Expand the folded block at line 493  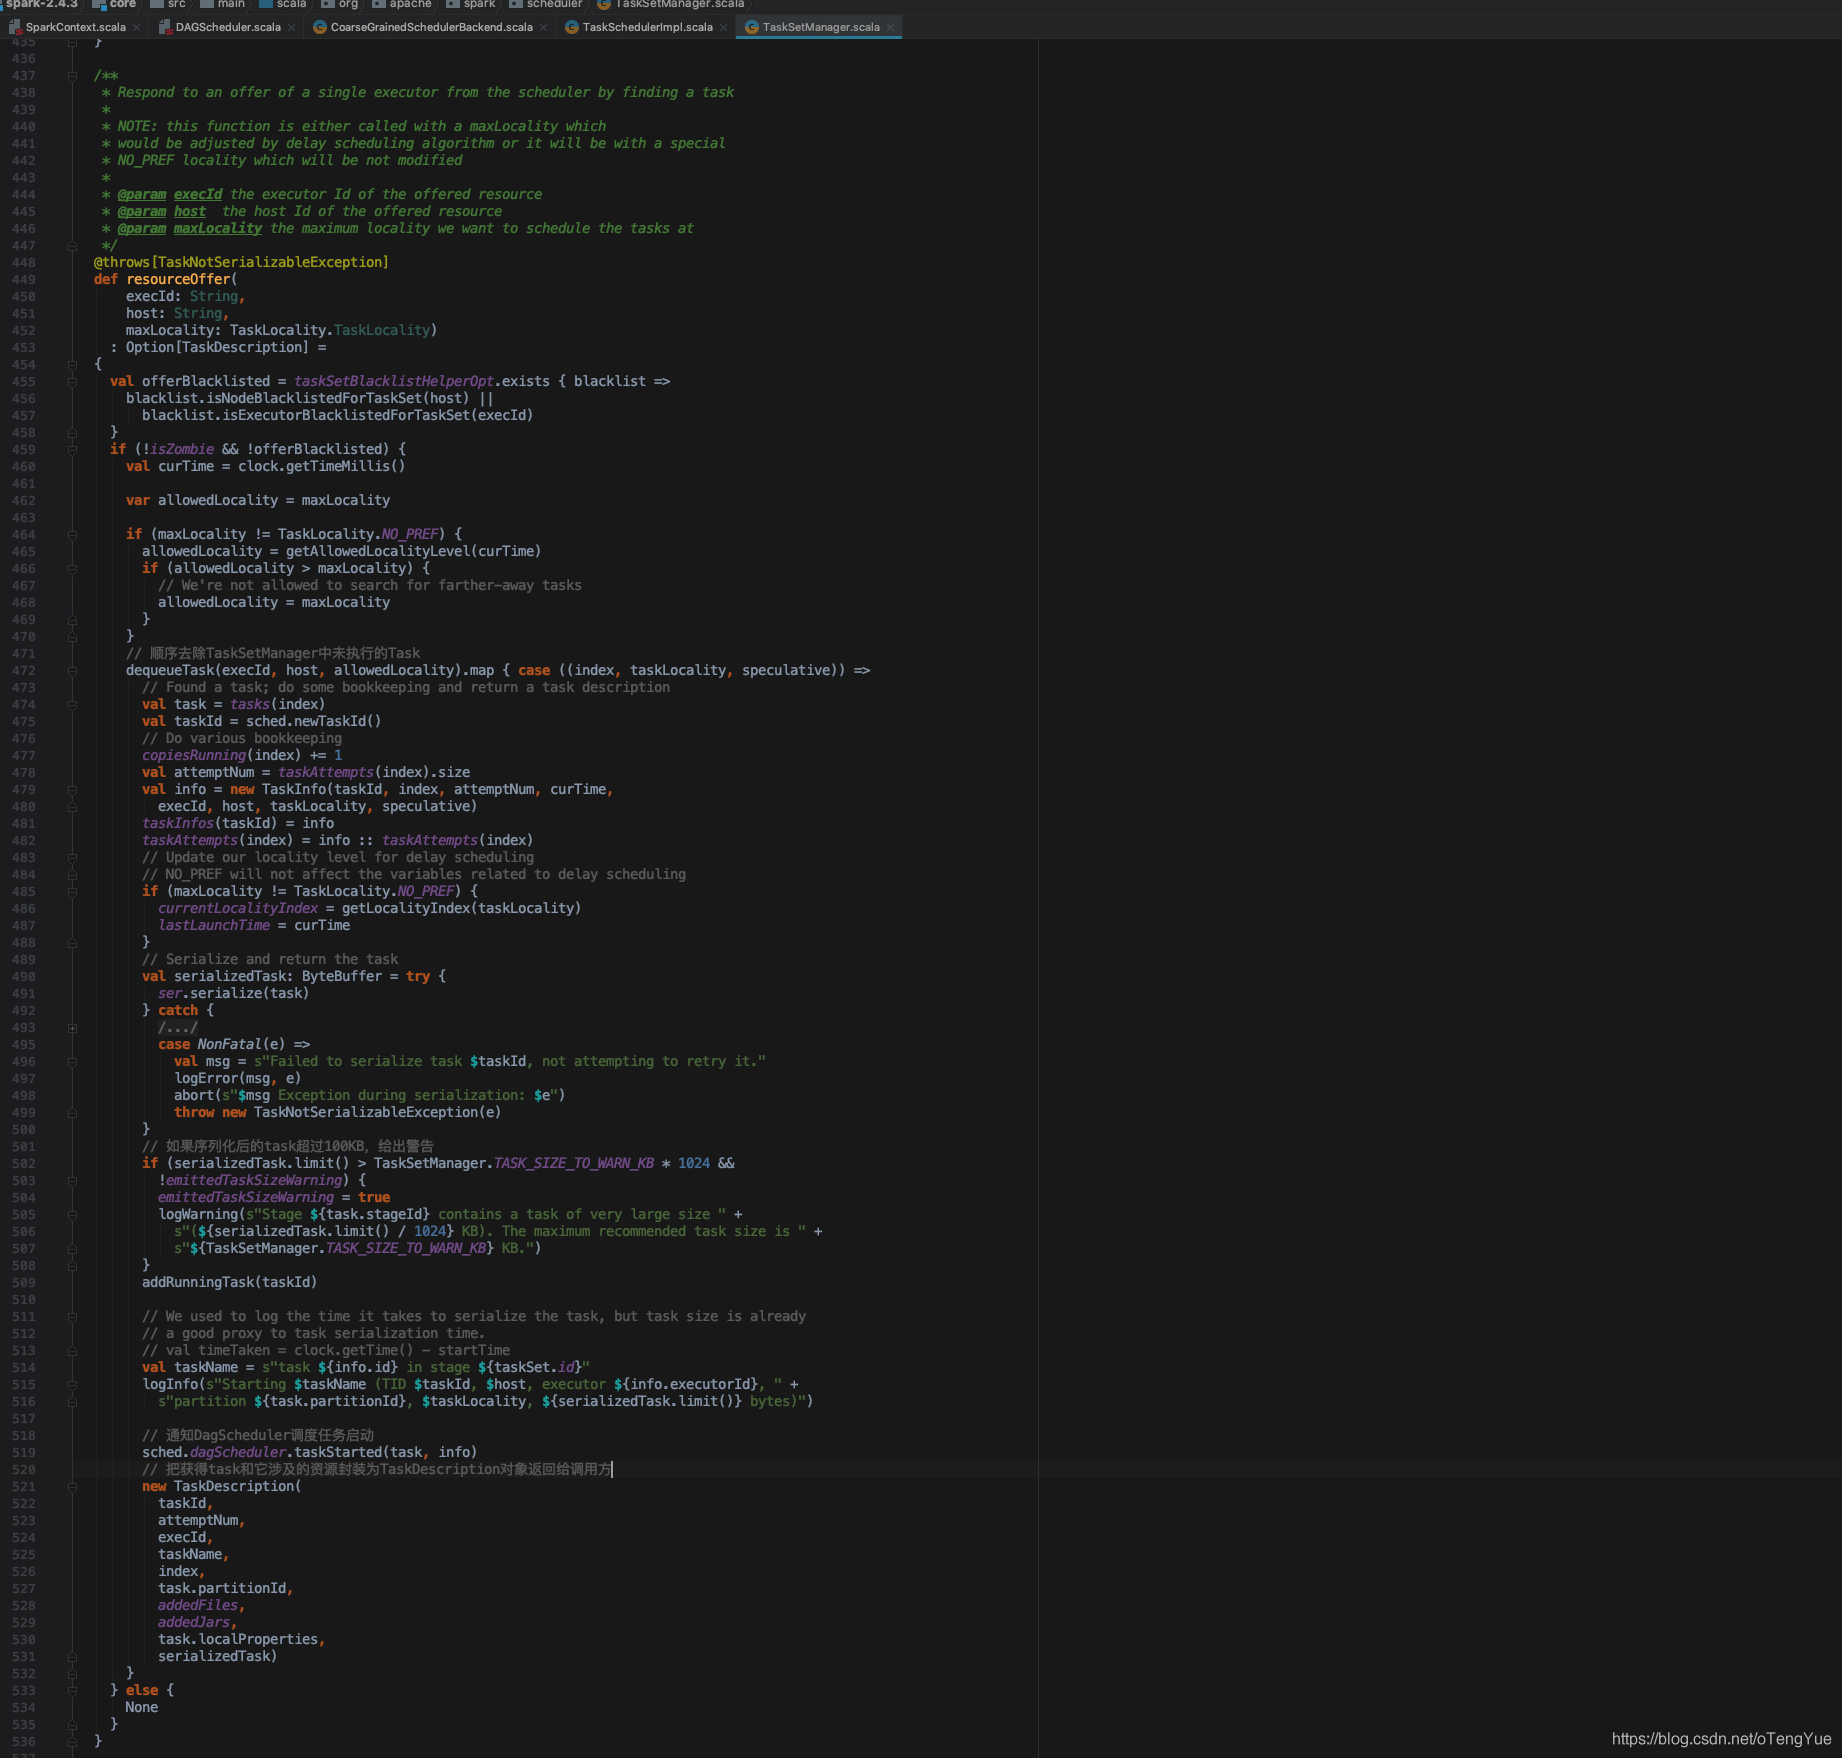(x=72, y=1028)
